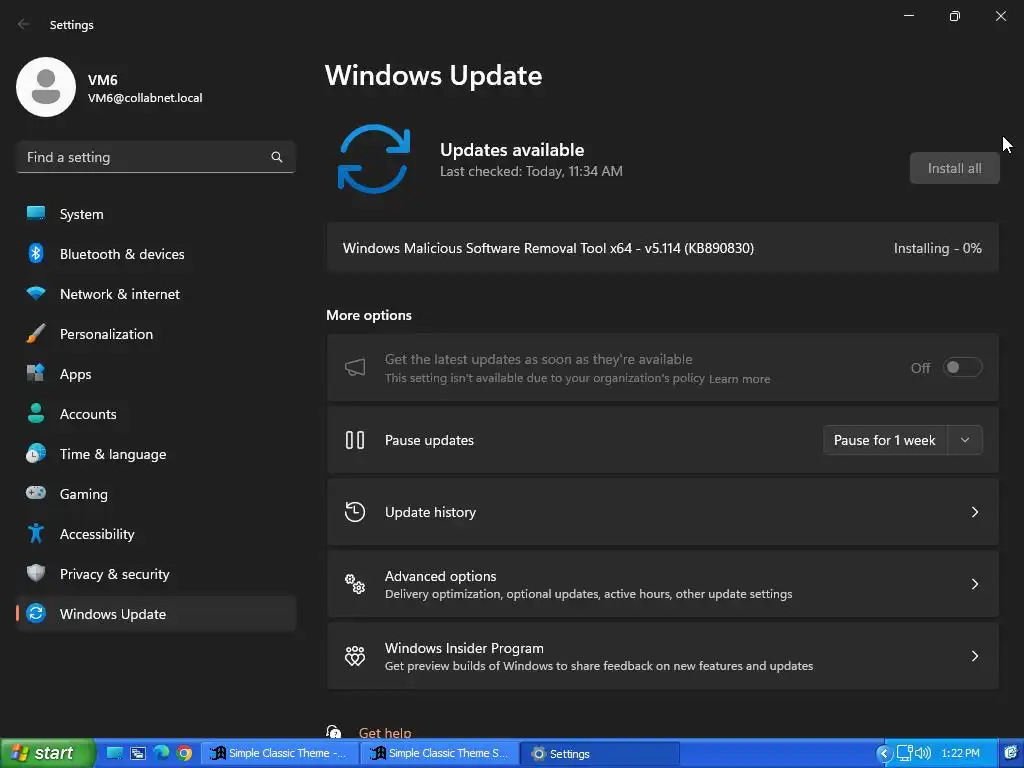Click Learn more link

pyautogui.click(x=739, y=379)
